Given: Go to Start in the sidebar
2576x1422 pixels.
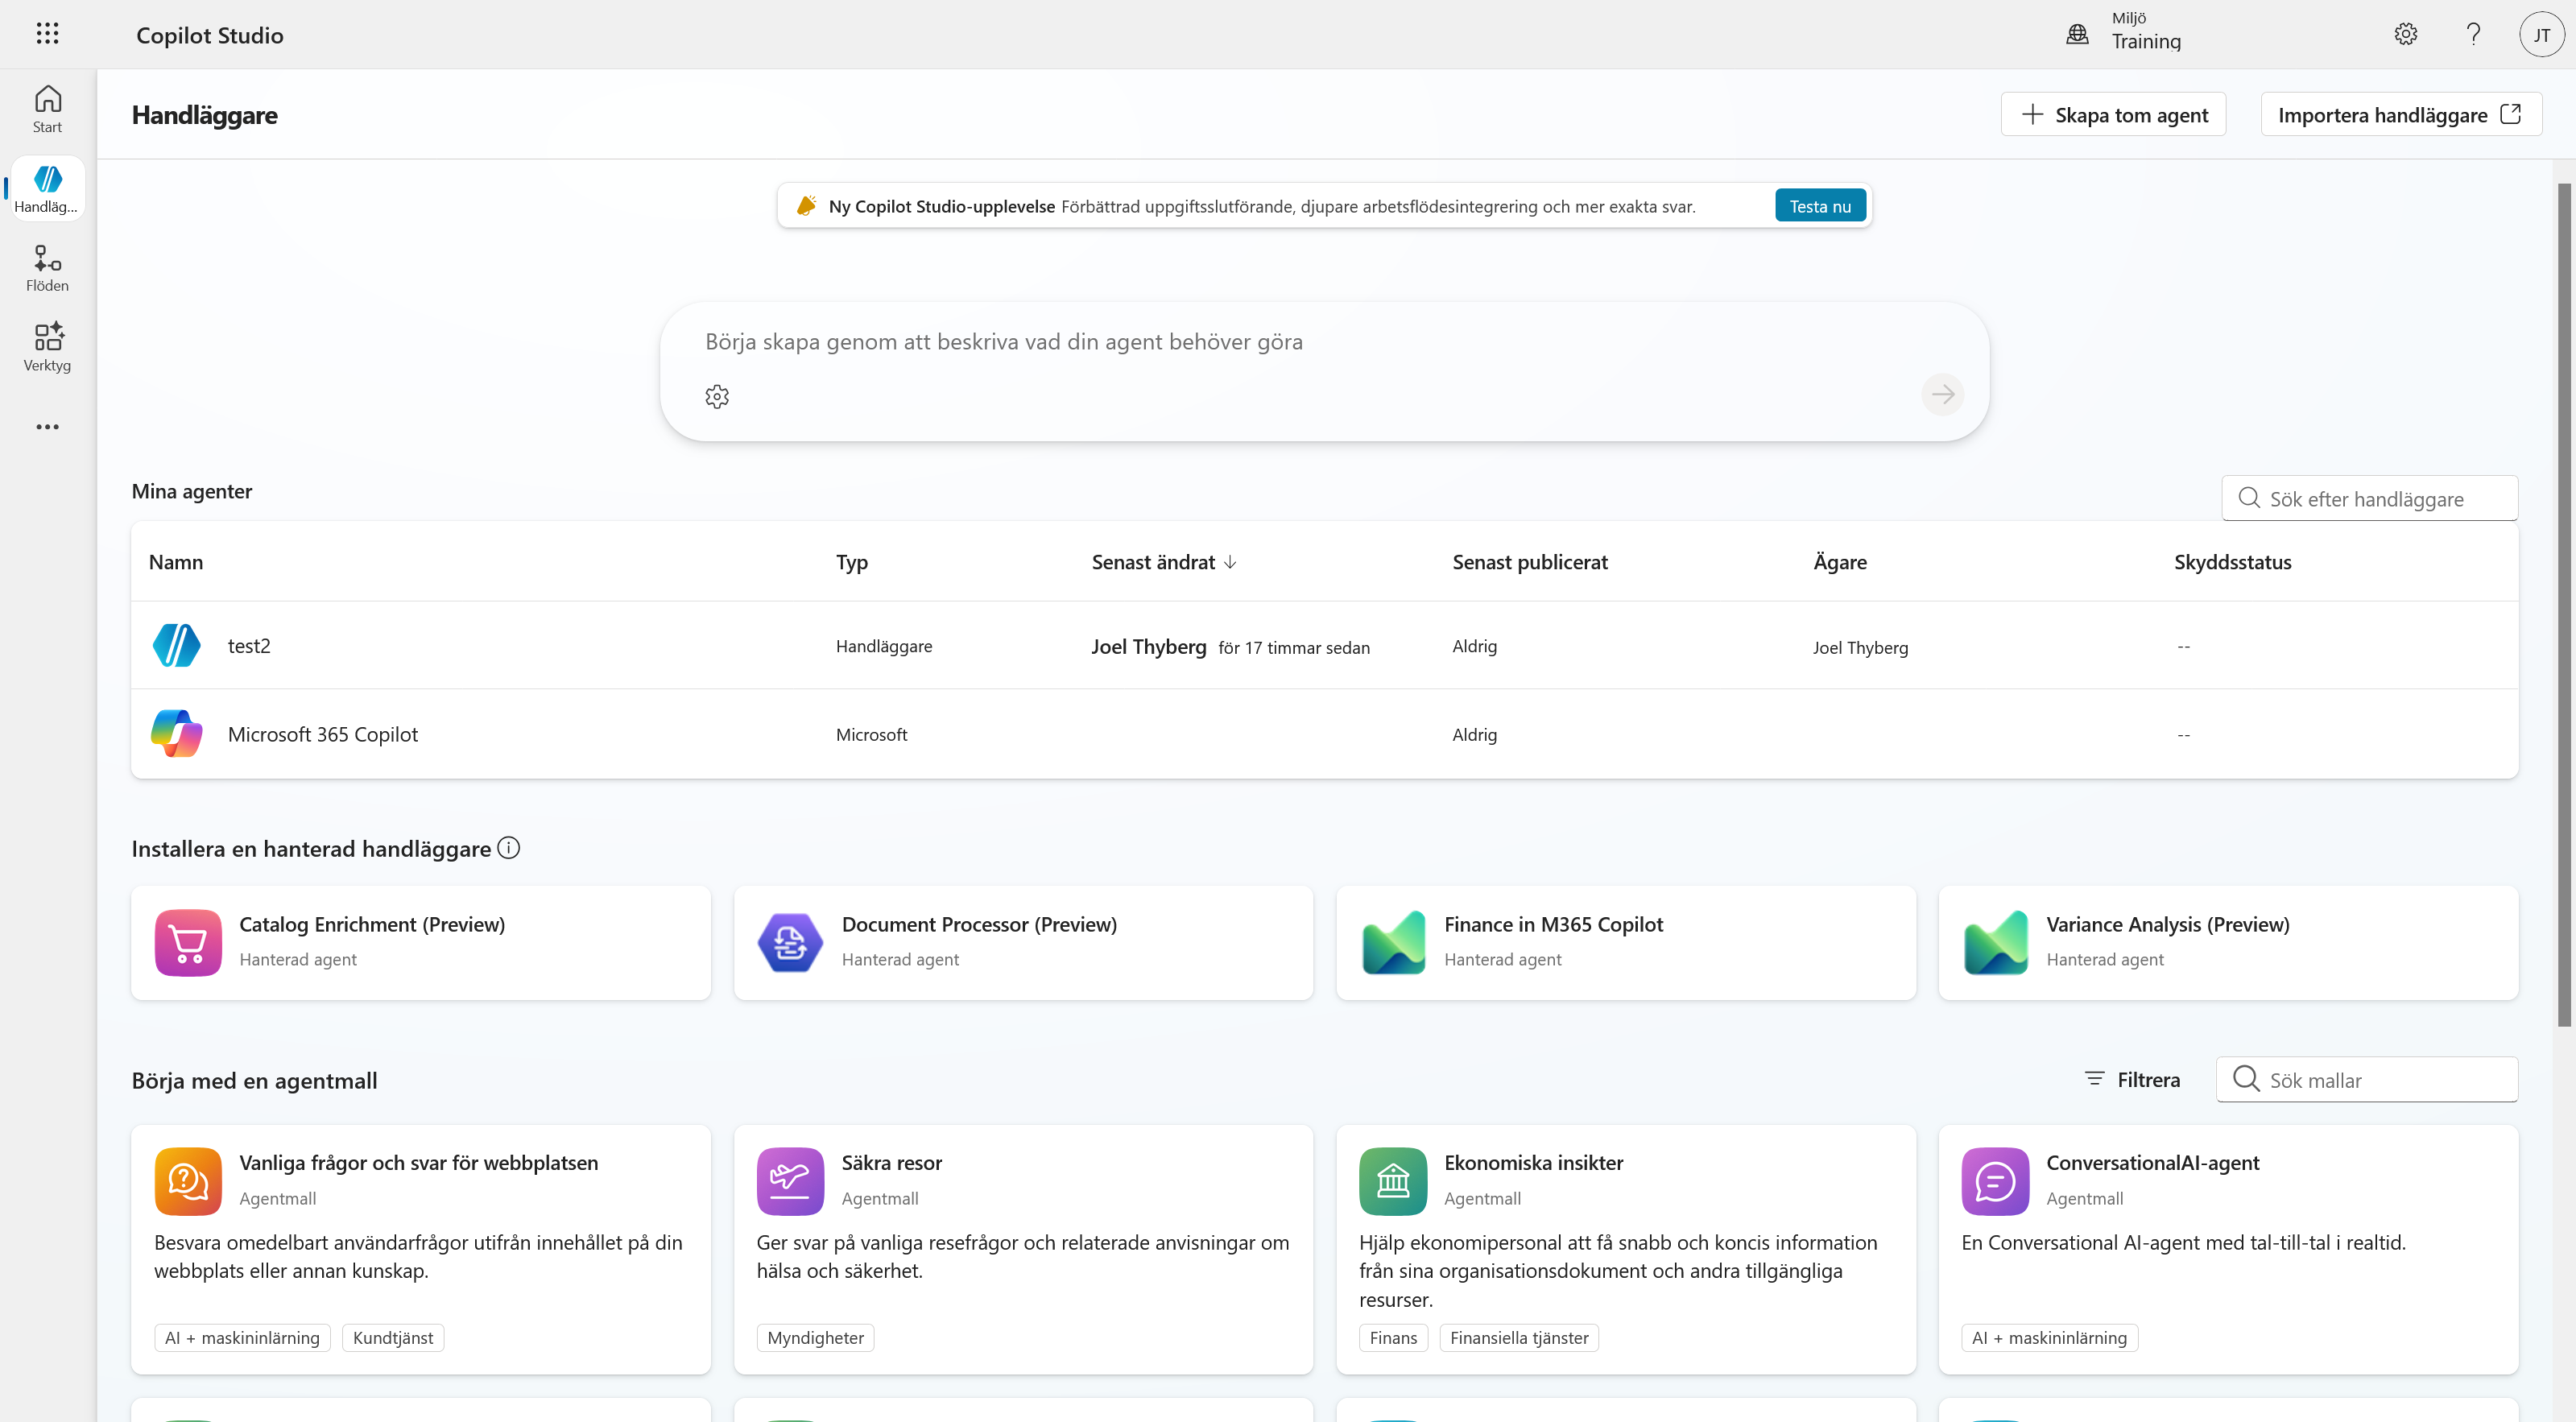Looking at the screenshot, I should [x=47, y=109].
